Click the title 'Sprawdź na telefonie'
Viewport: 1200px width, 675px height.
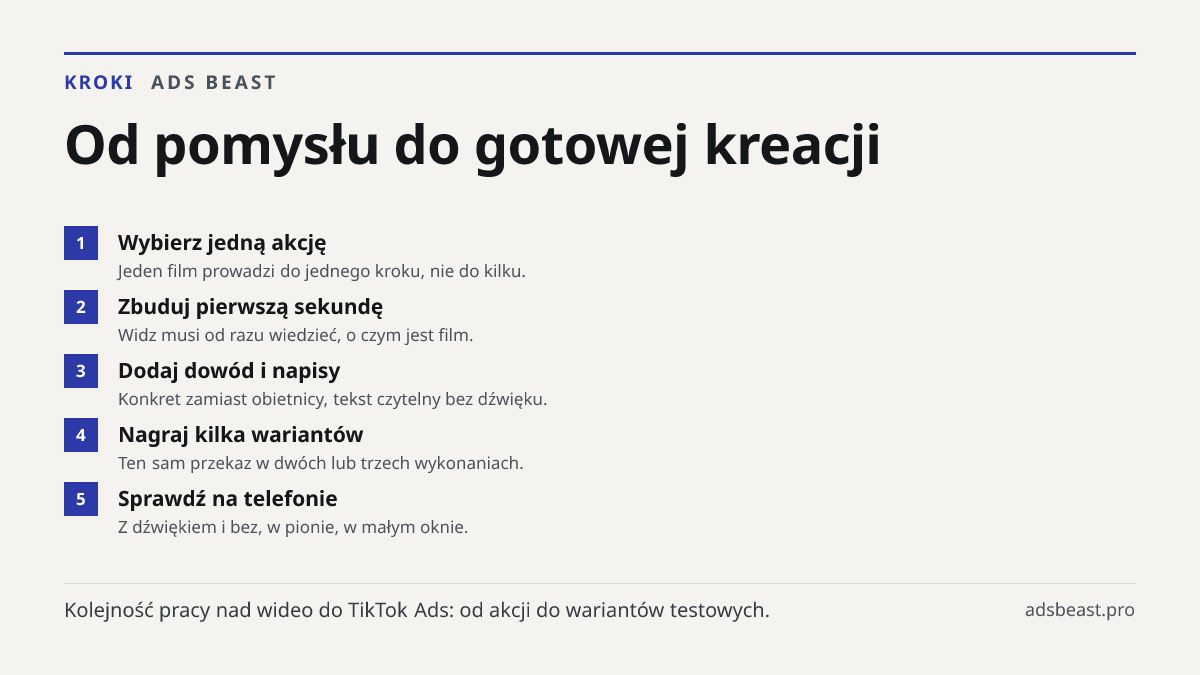(x=228, y=499)
